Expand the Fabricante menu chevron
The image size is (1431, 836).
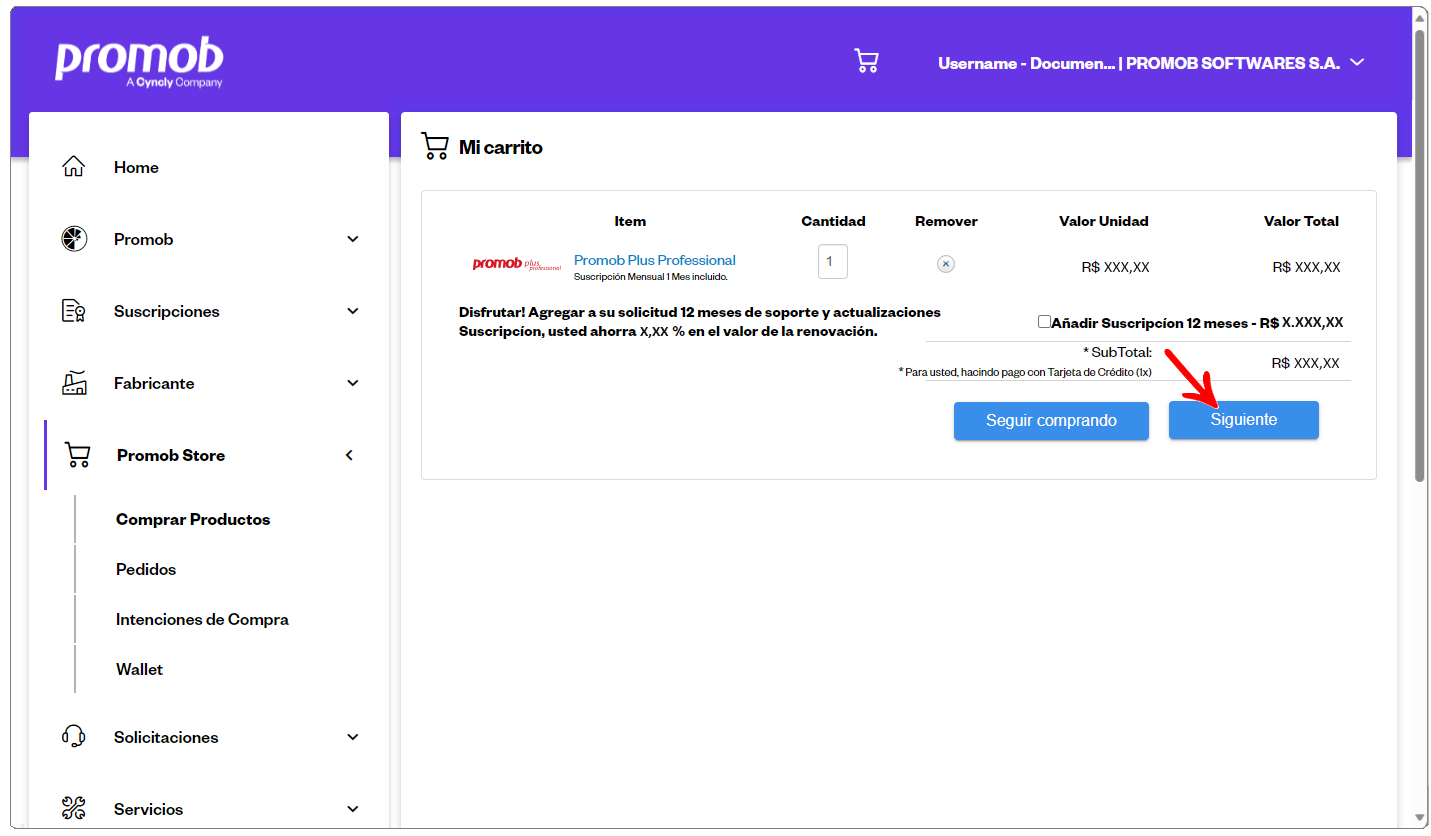tap(352, 383)
